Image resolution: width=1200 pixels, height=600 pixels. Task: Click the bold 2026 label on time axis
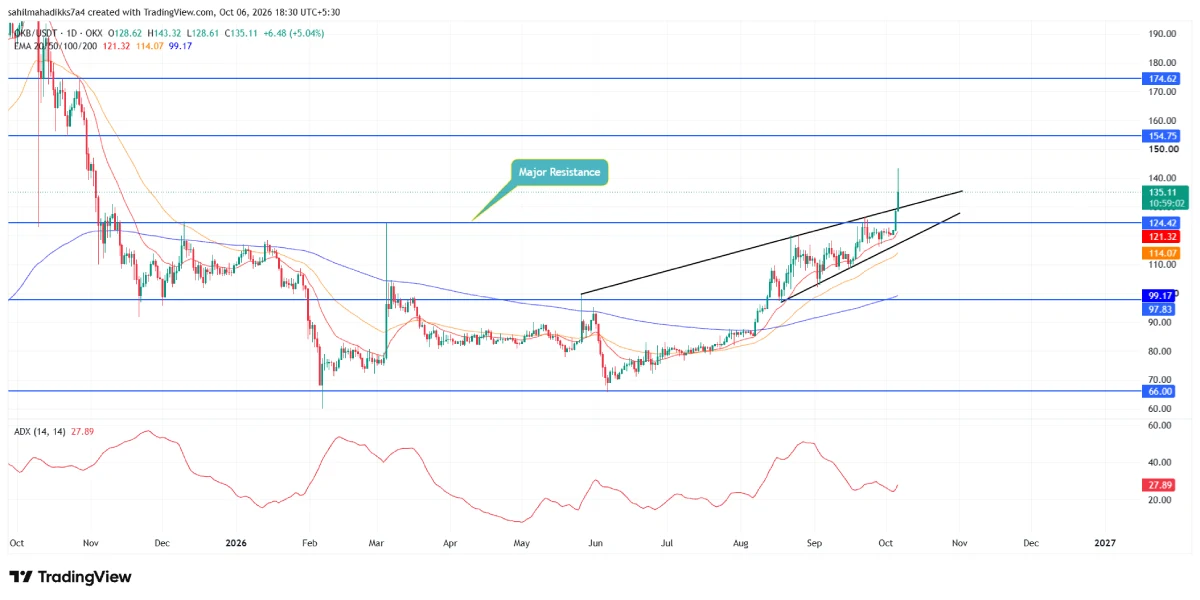click(x=236, y=543)
